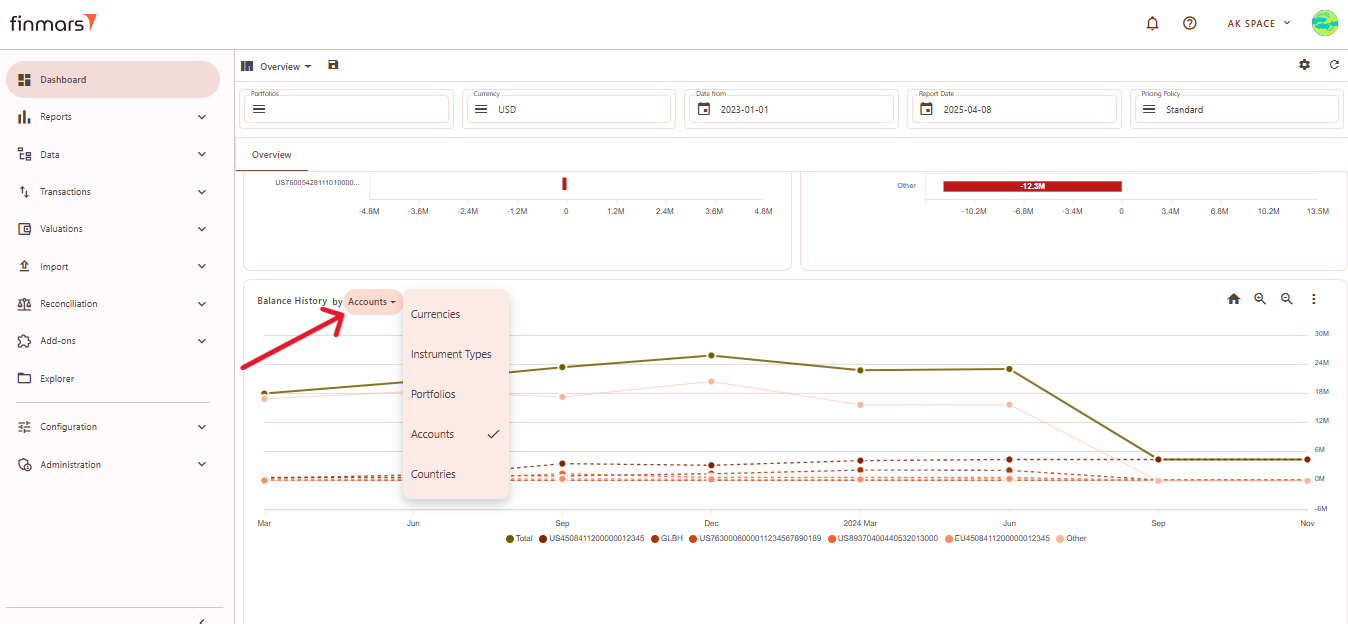Open dashboard settings gear icon
This screenshot has height=624, width=1348.
tap(1304, 65)
